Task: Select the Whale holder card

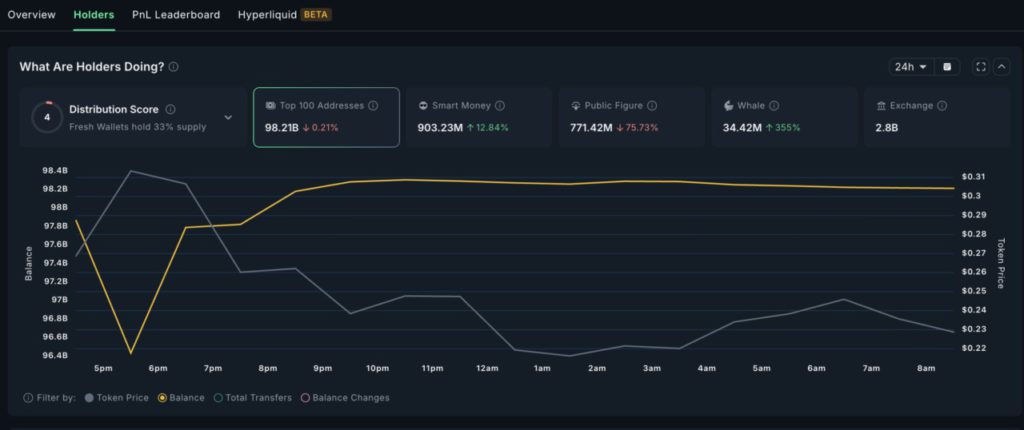Action: [783, 117]
